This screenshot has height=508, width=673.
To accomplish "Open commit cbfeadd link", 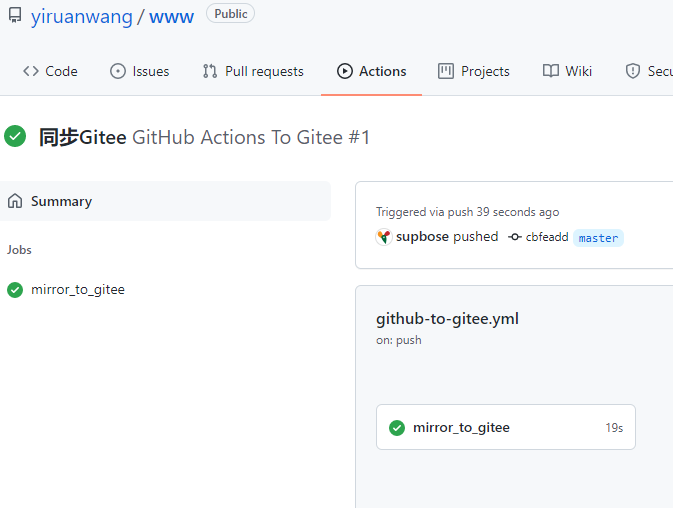I will (546, 238).
